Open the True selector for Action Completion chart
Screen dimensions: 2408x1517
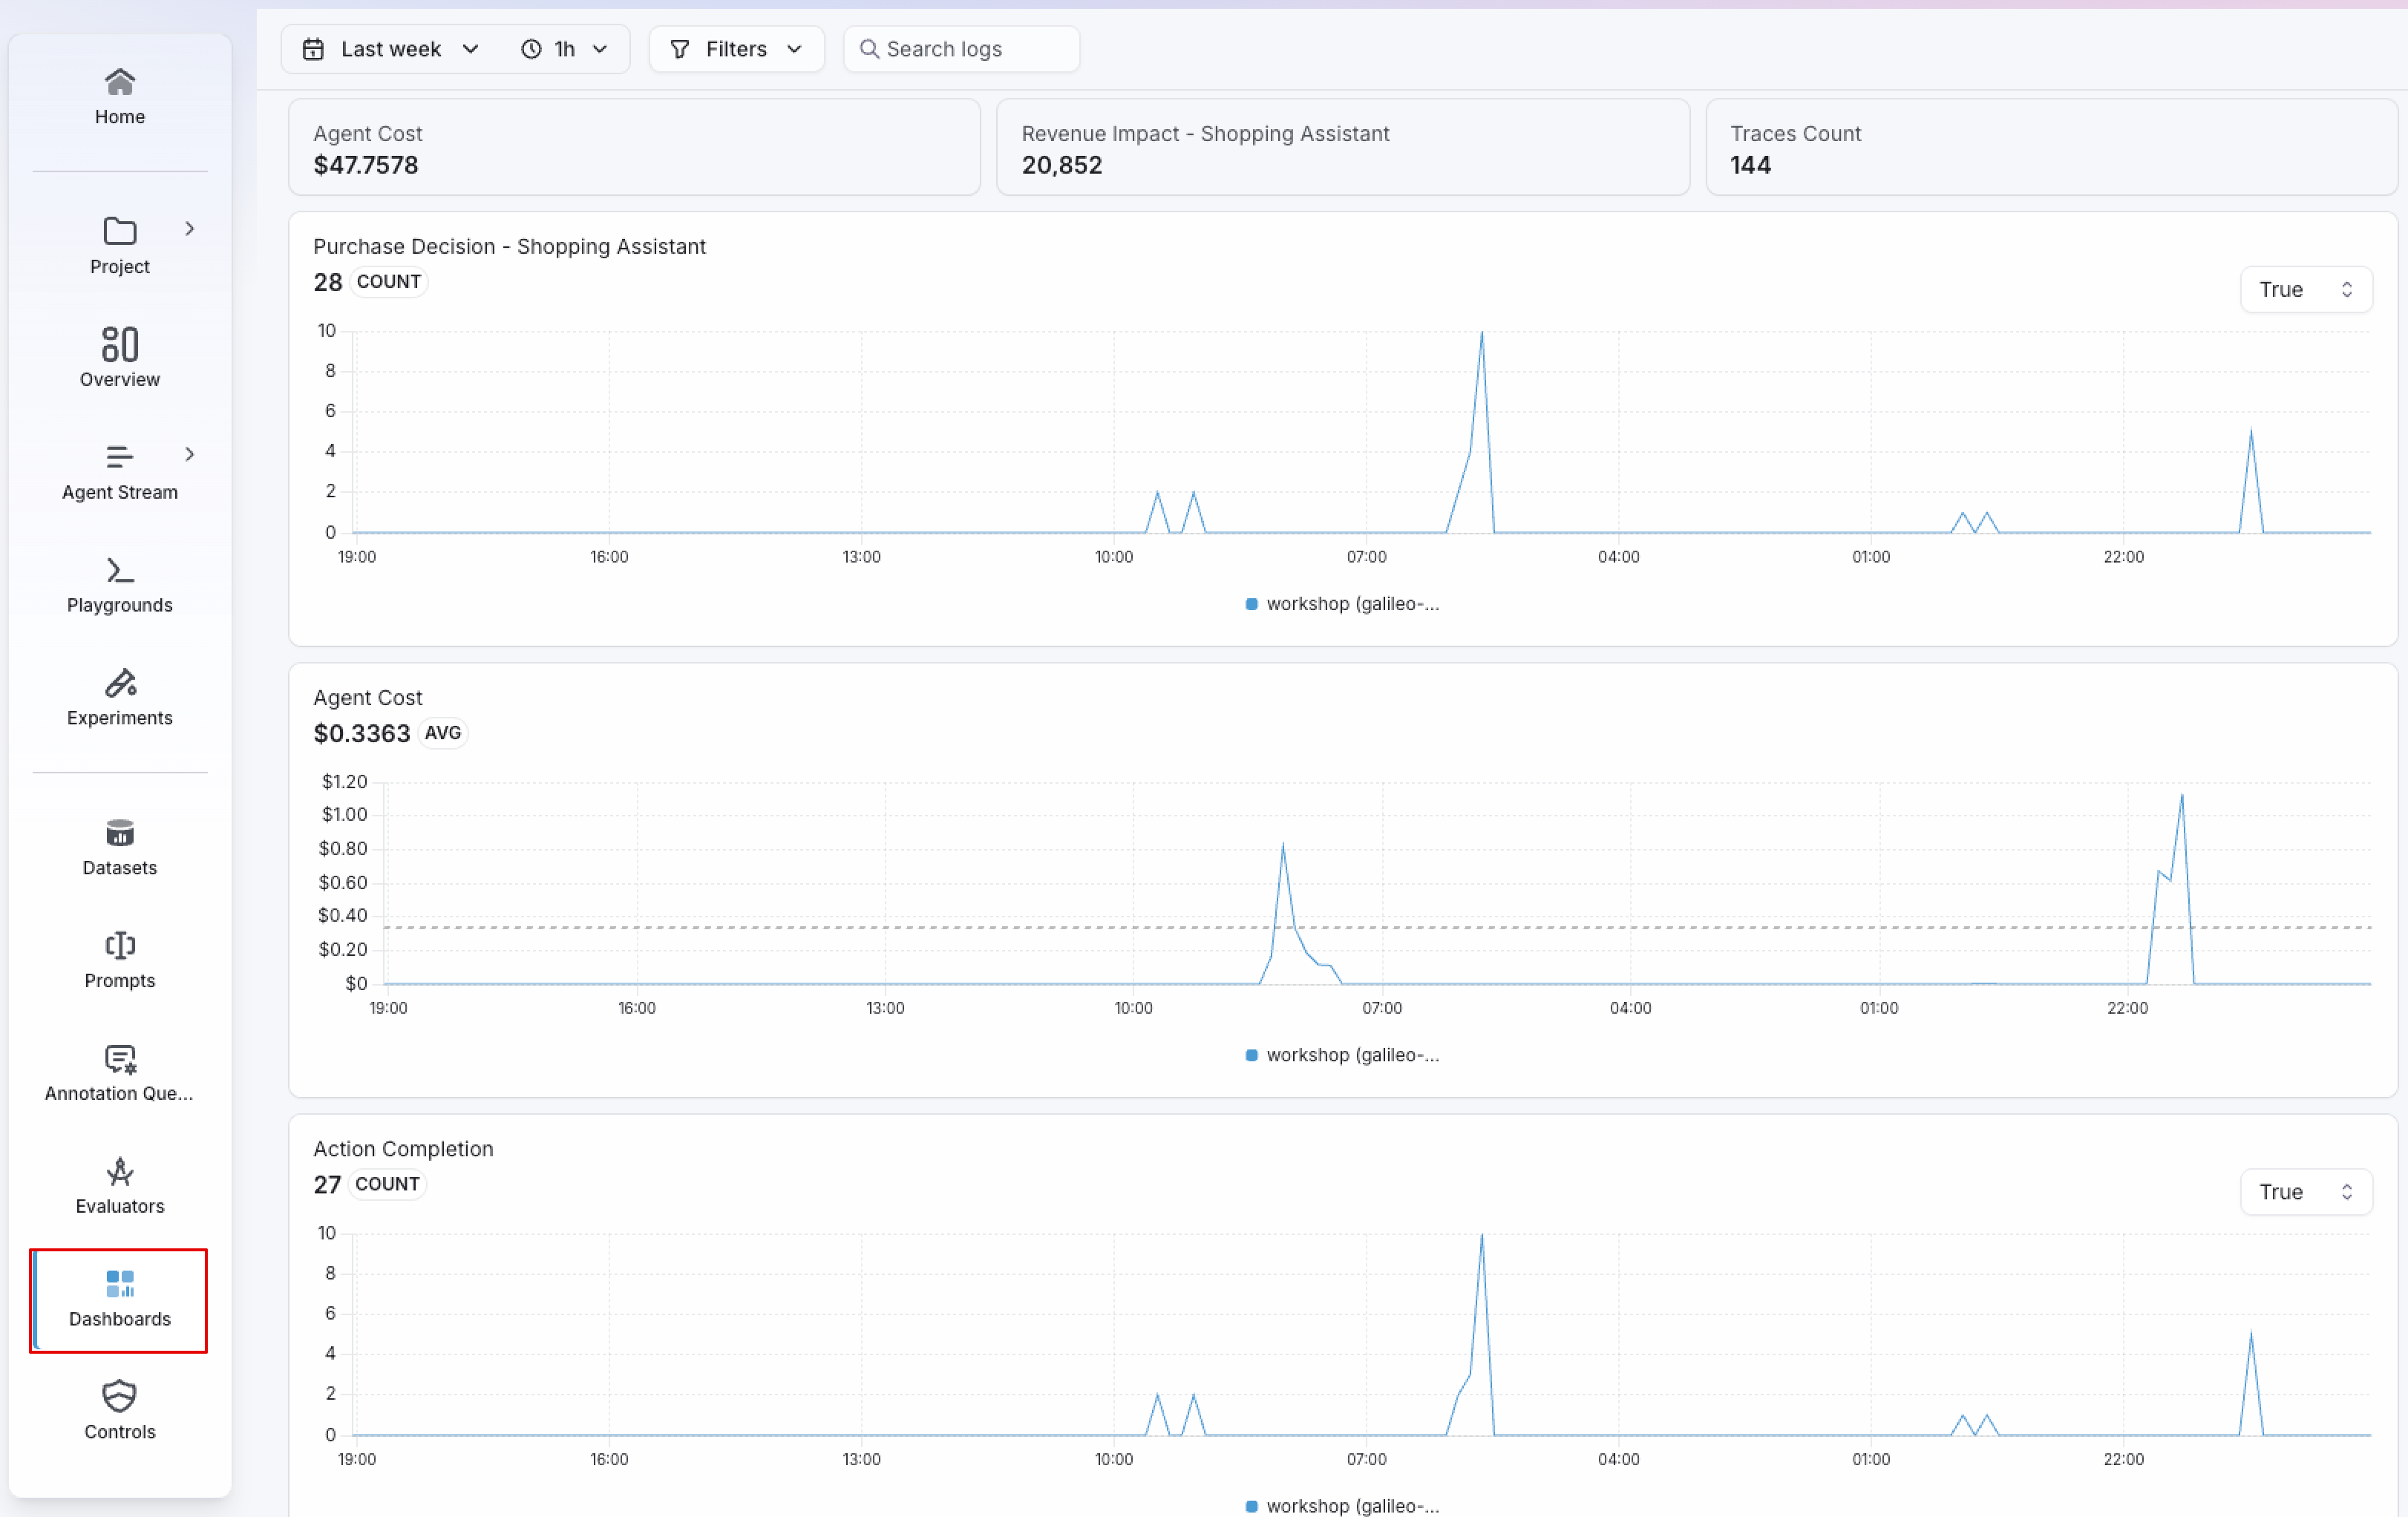click(2306, 1192)
